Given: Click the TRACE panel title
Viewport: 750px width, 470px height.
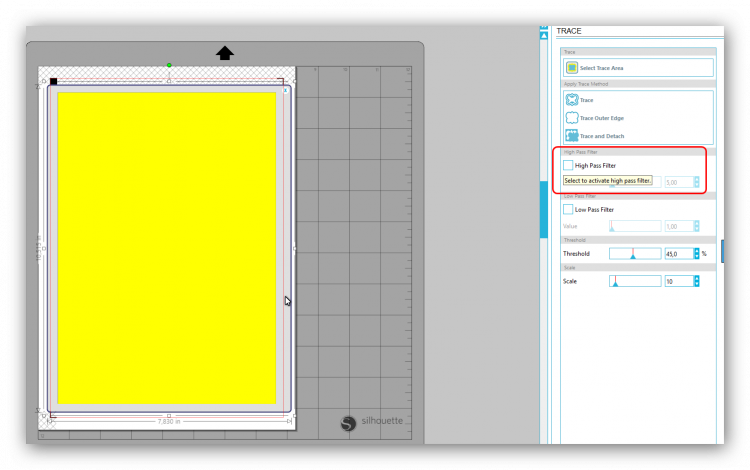Looking at the screenshot, I should [569, 31].
